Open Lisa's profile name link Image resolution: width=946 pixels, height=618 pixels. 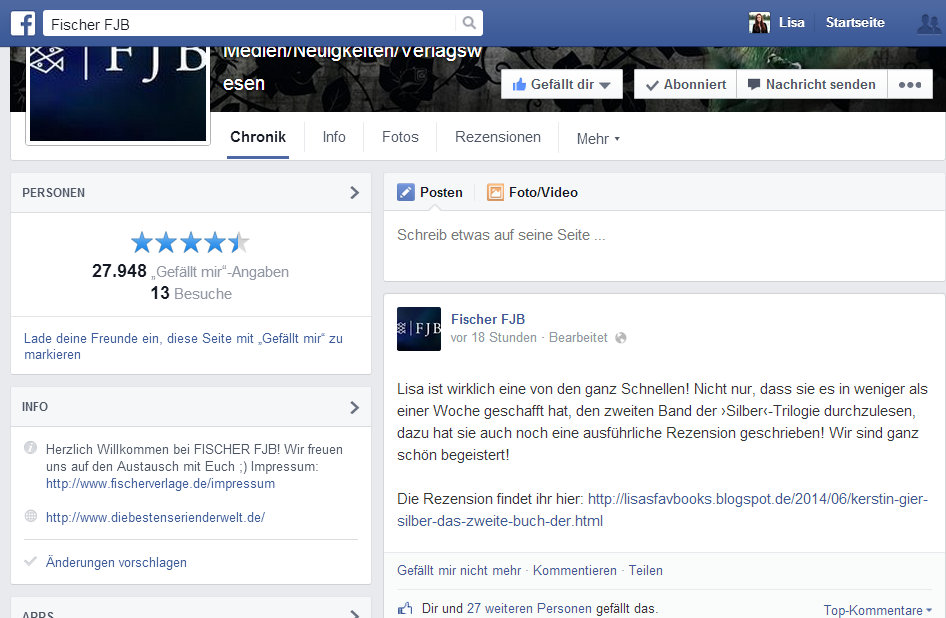[792, 23]
